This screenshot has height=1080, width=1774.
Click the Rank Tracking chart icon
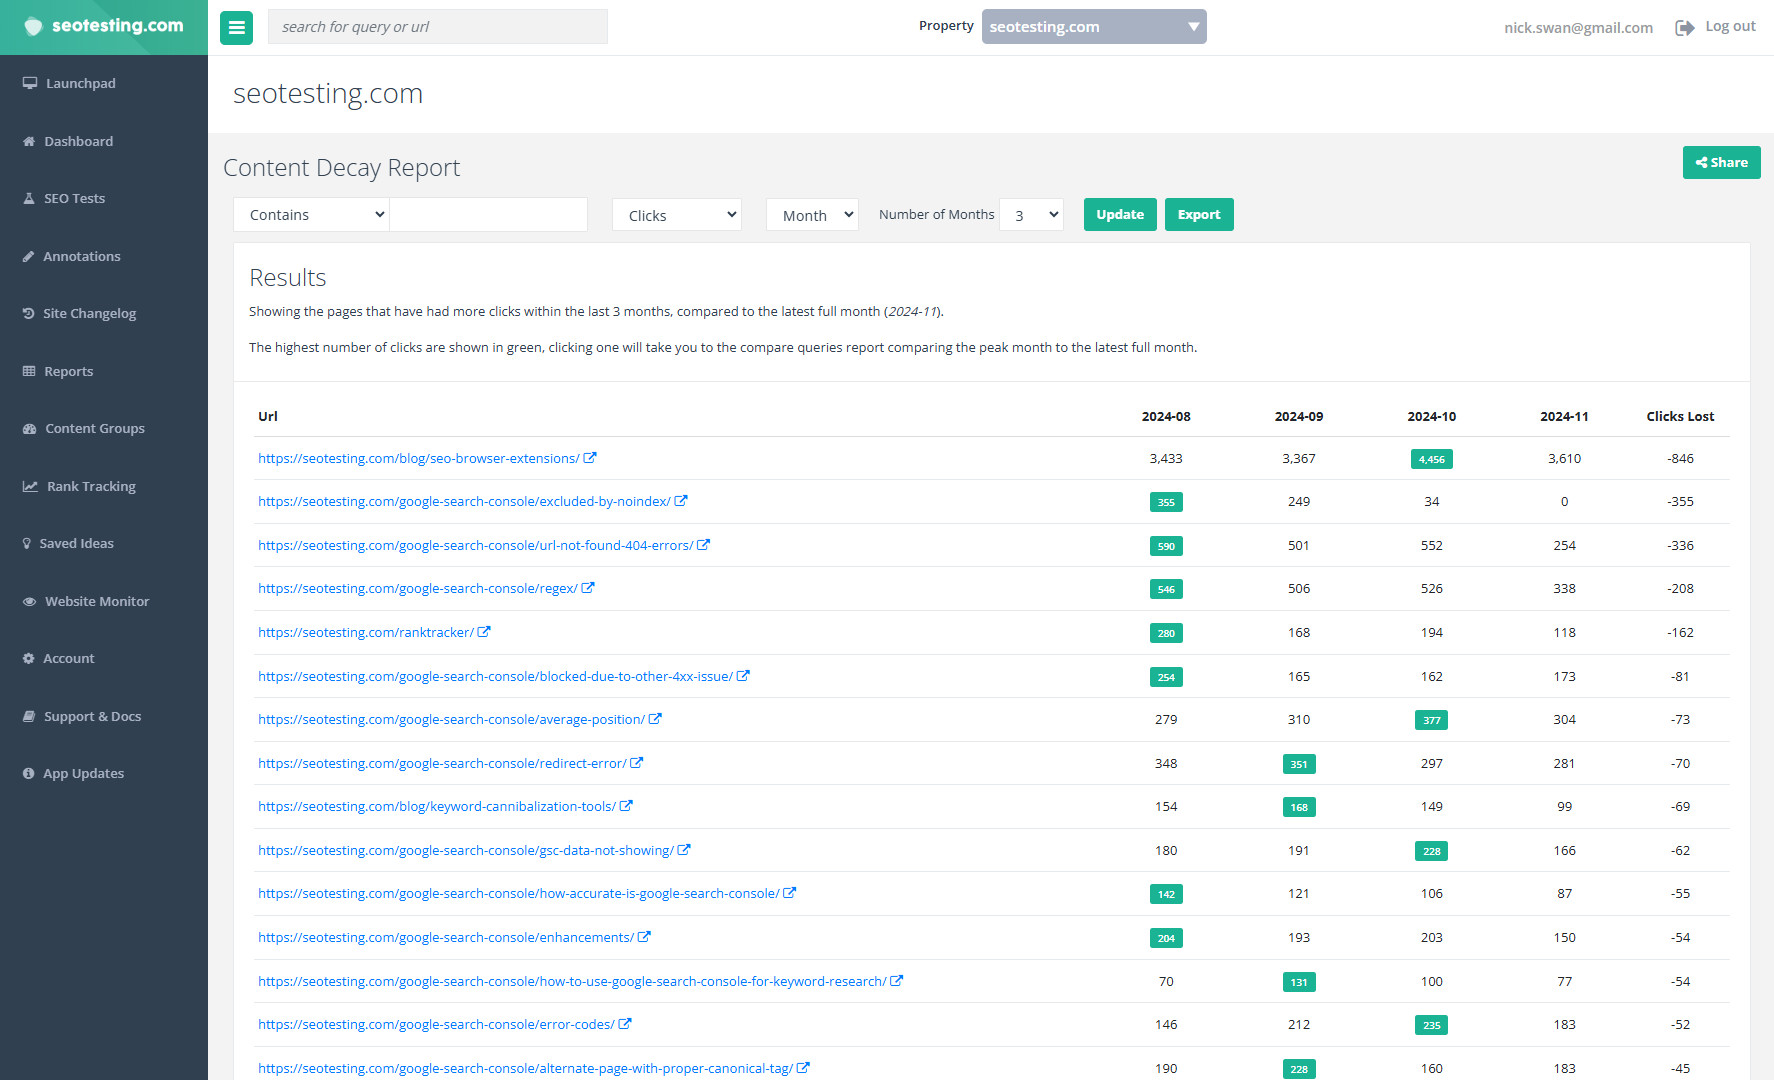(x=30, y=486)
